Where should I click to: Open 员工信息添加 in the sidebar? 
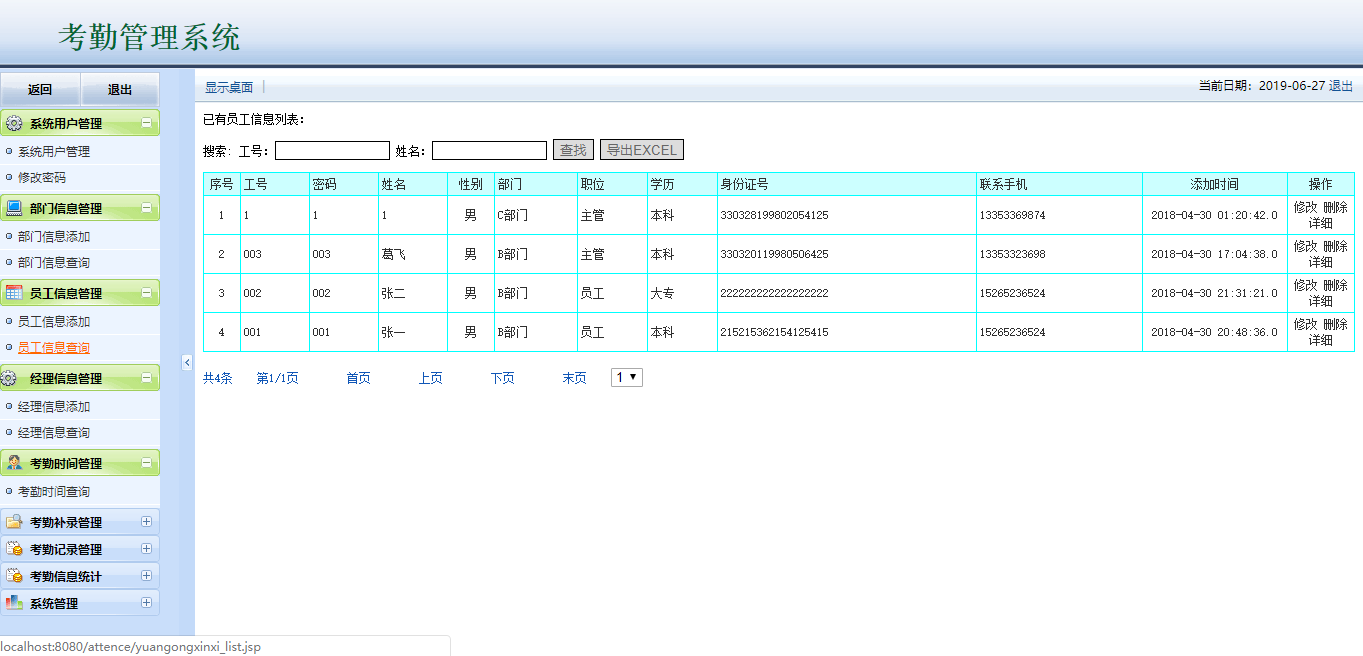point(54,322)
